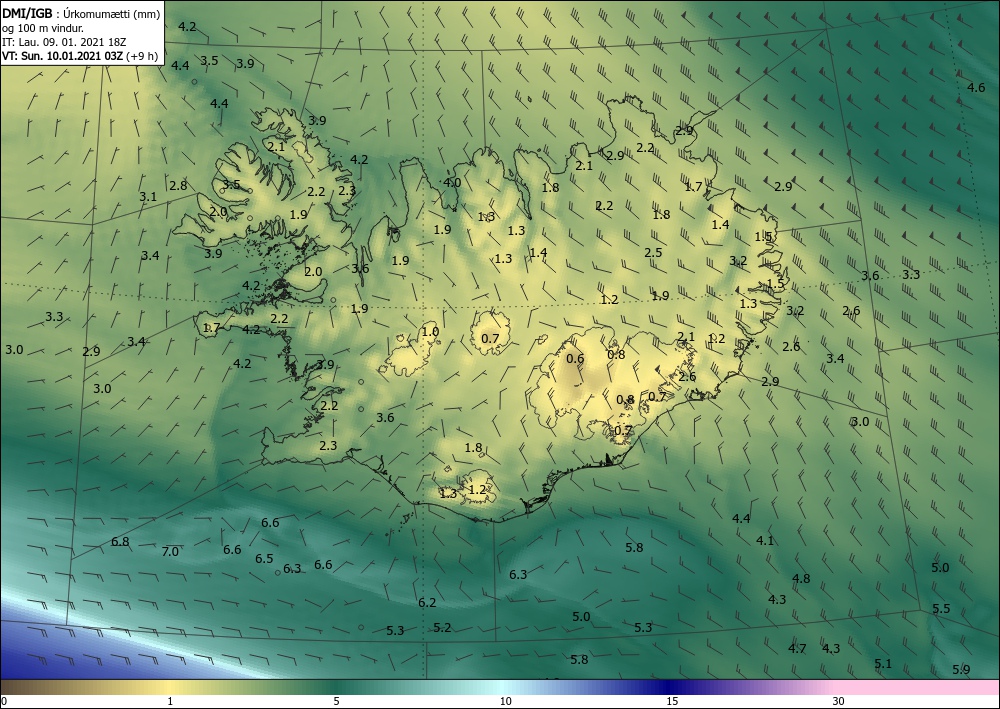Viewport: 1000px width, 709px height.
Task: Click the color scale tick labeled "10"
Action: [x=505, y=702]
